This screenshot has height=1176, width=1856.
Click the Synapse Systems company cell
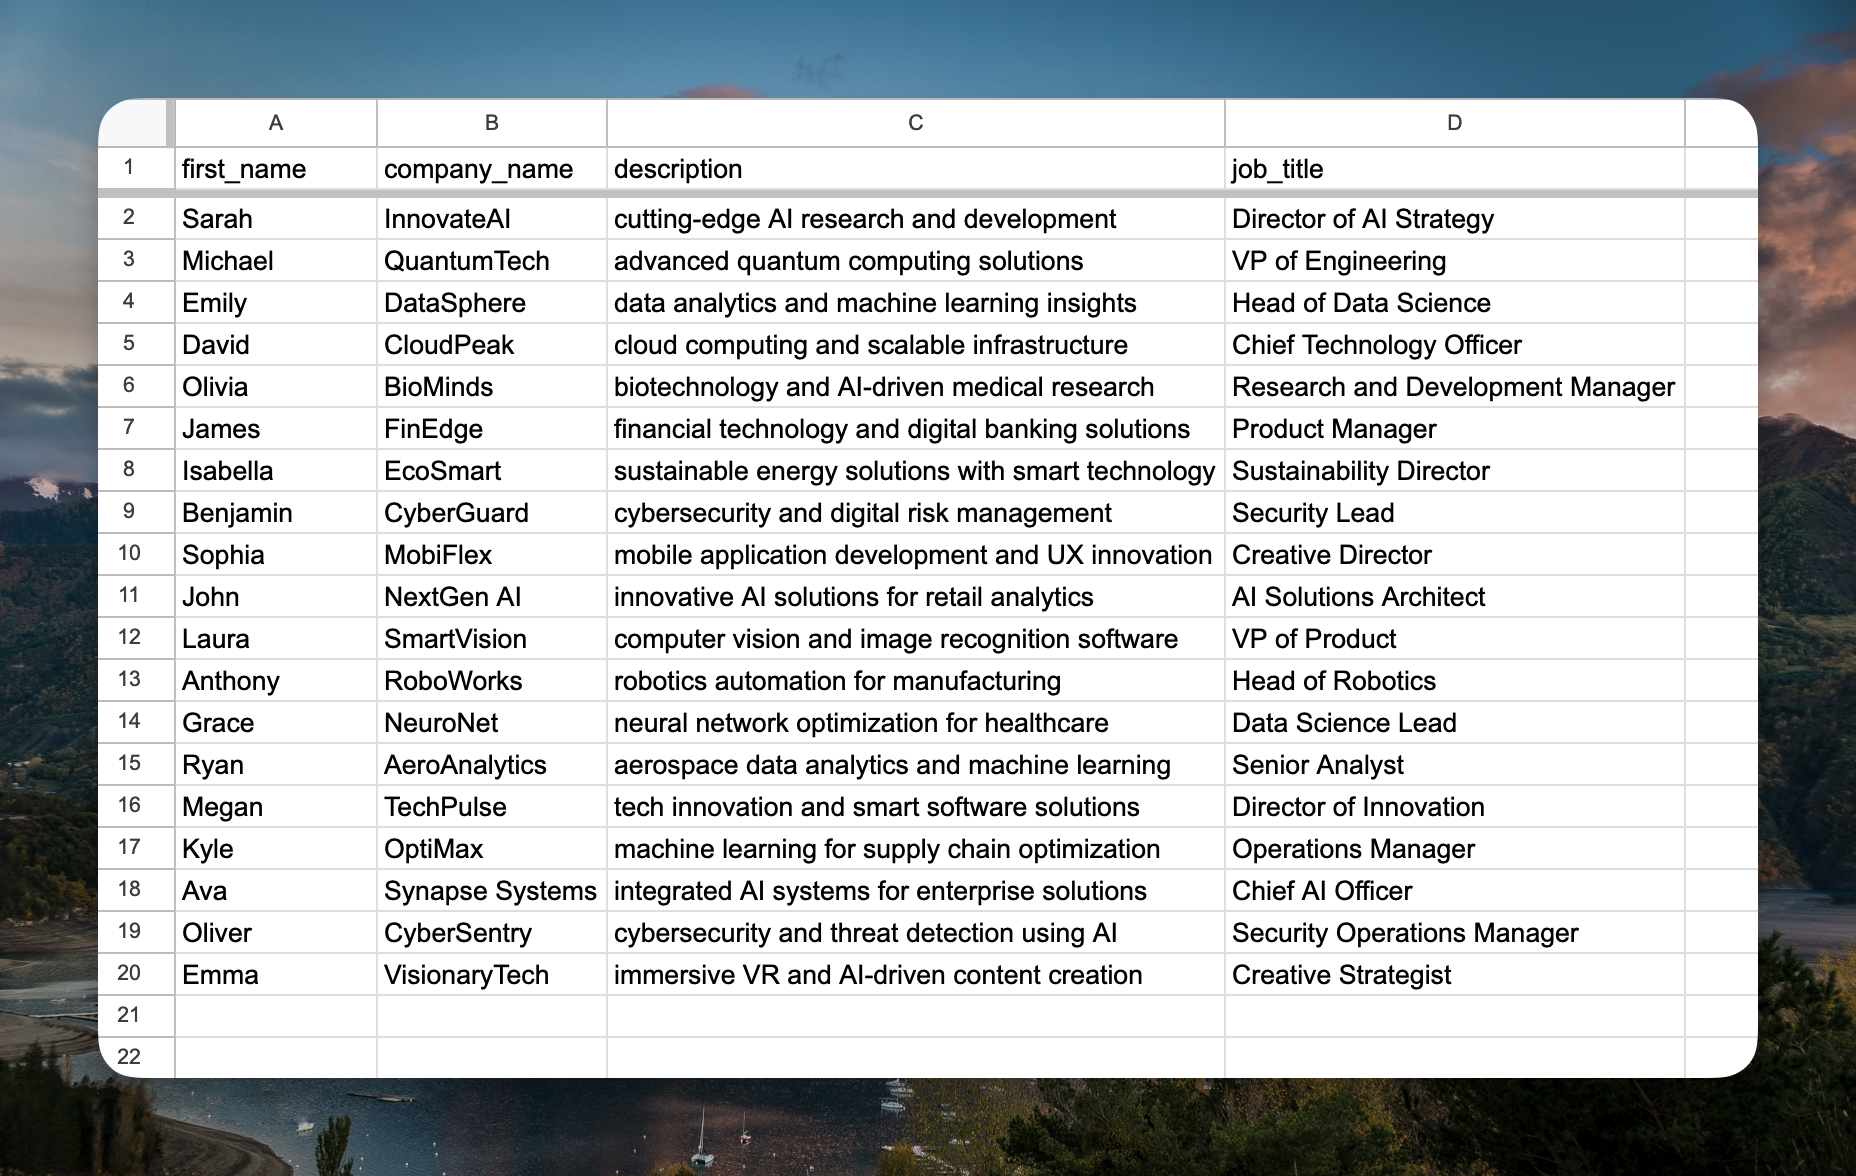[492, 890]
